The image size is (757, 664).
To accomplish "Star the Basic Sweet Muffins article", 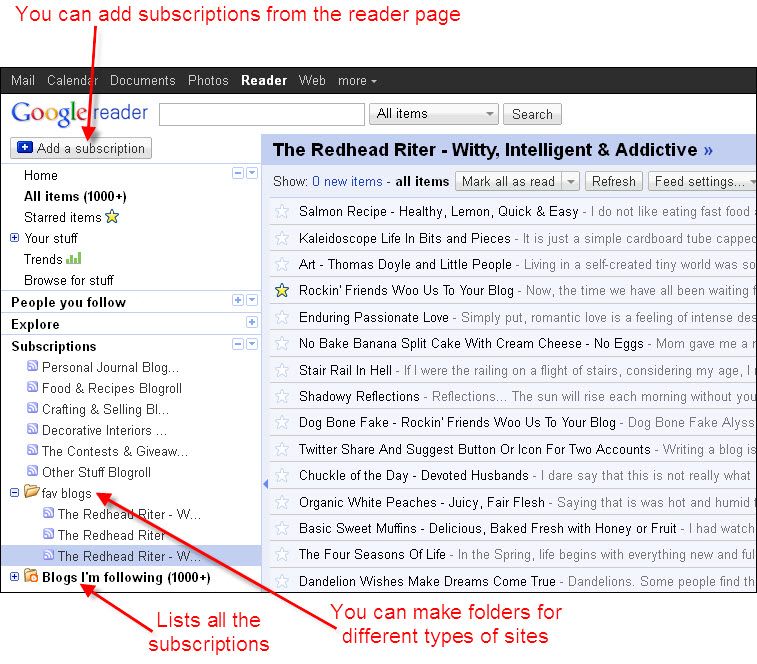I will [281, 528].
